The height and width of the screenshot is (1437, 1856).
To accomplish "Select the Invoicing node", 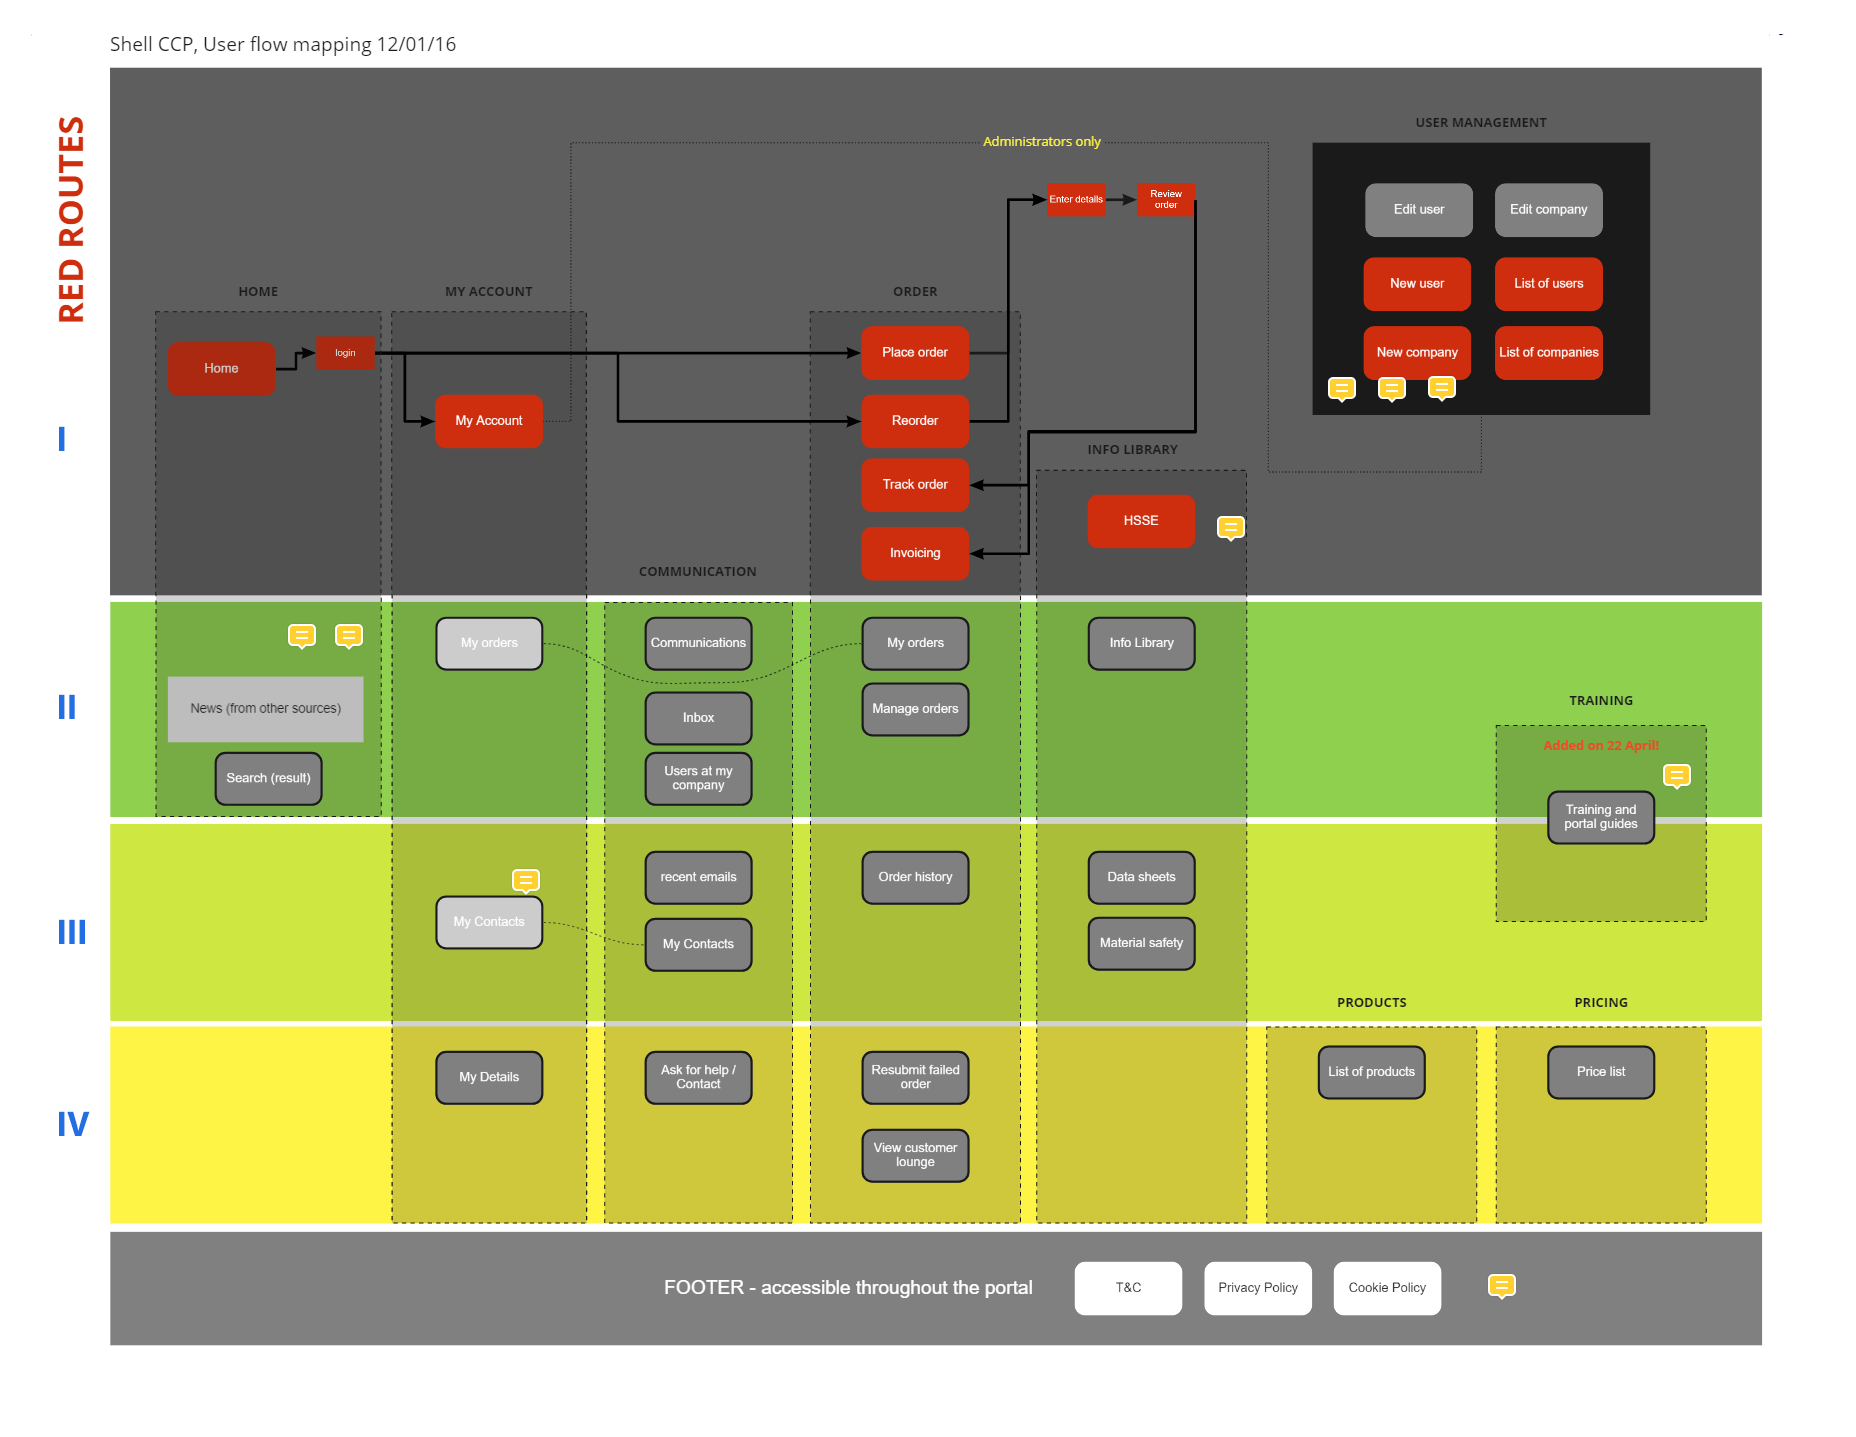I will (914, 553).
